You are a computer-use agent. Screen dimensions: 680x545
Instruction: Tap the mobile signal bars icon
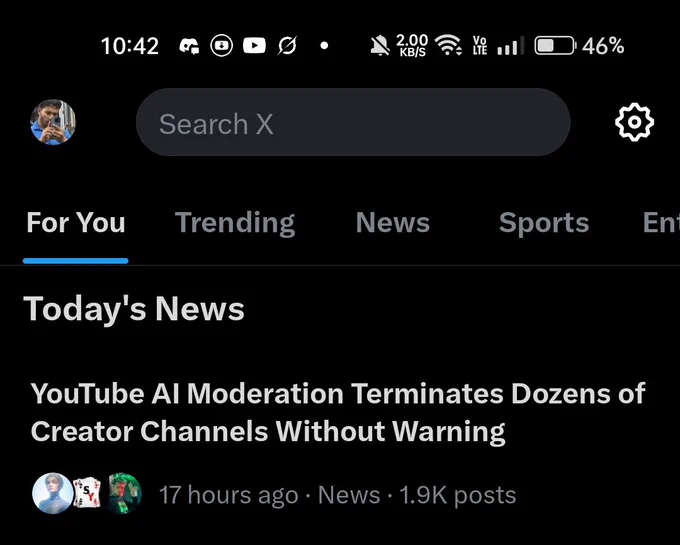(x=510, y=46)
